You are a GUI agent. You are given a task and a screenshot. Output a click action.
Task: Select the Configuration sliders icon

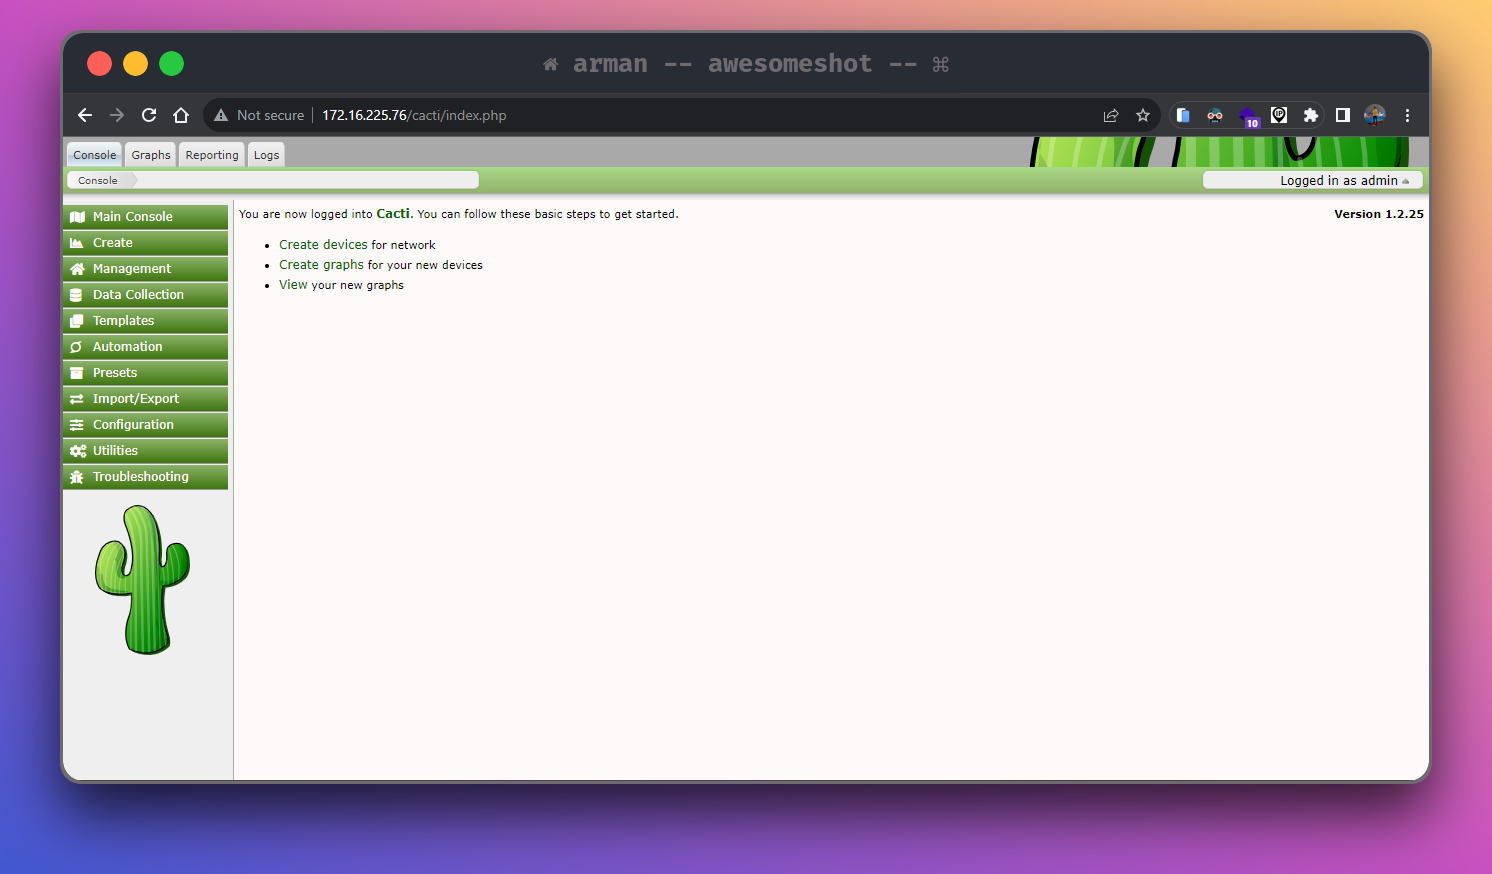point(79,424)
